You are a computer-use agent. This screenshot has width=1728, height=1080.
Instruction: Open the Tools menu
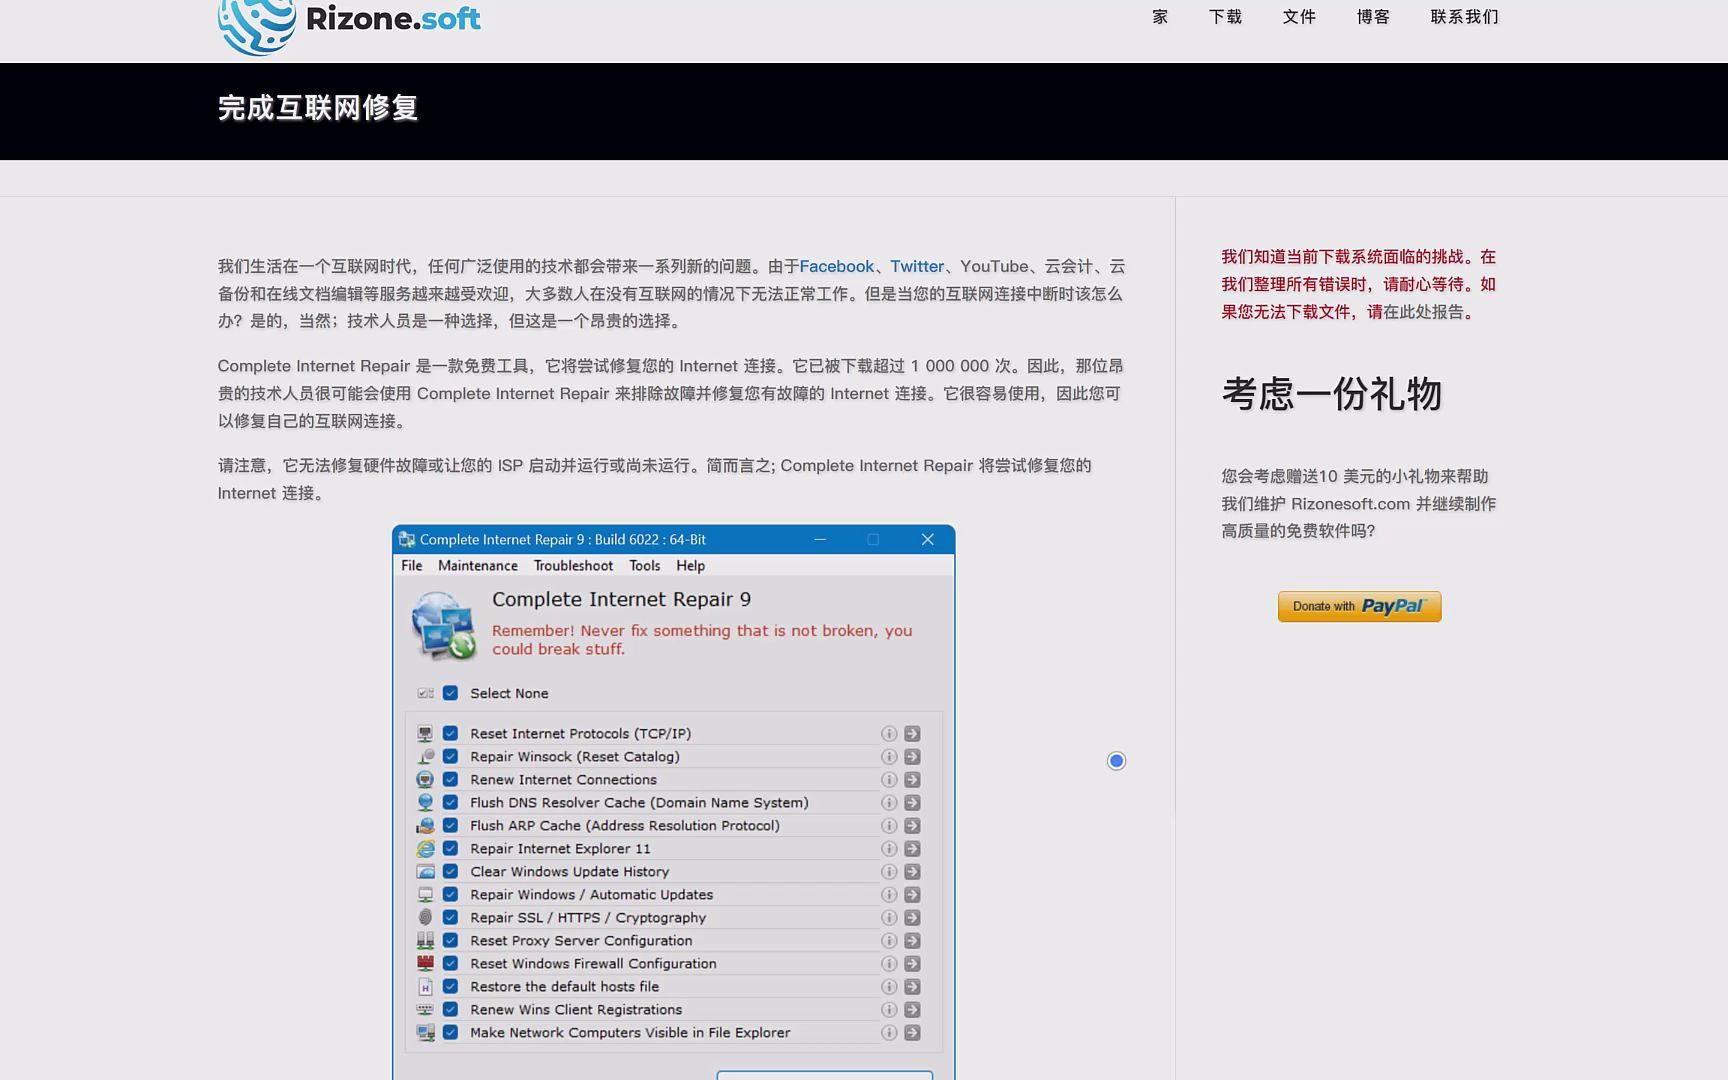click(645, 566)
